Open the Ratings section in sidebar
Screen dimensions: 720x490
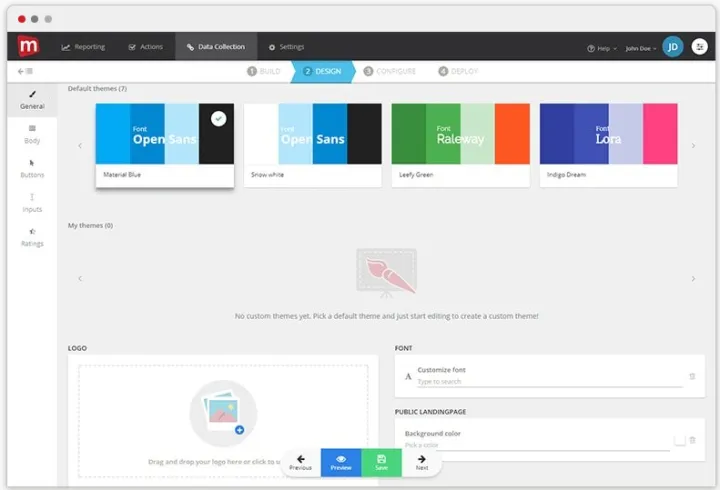[32, 237]
